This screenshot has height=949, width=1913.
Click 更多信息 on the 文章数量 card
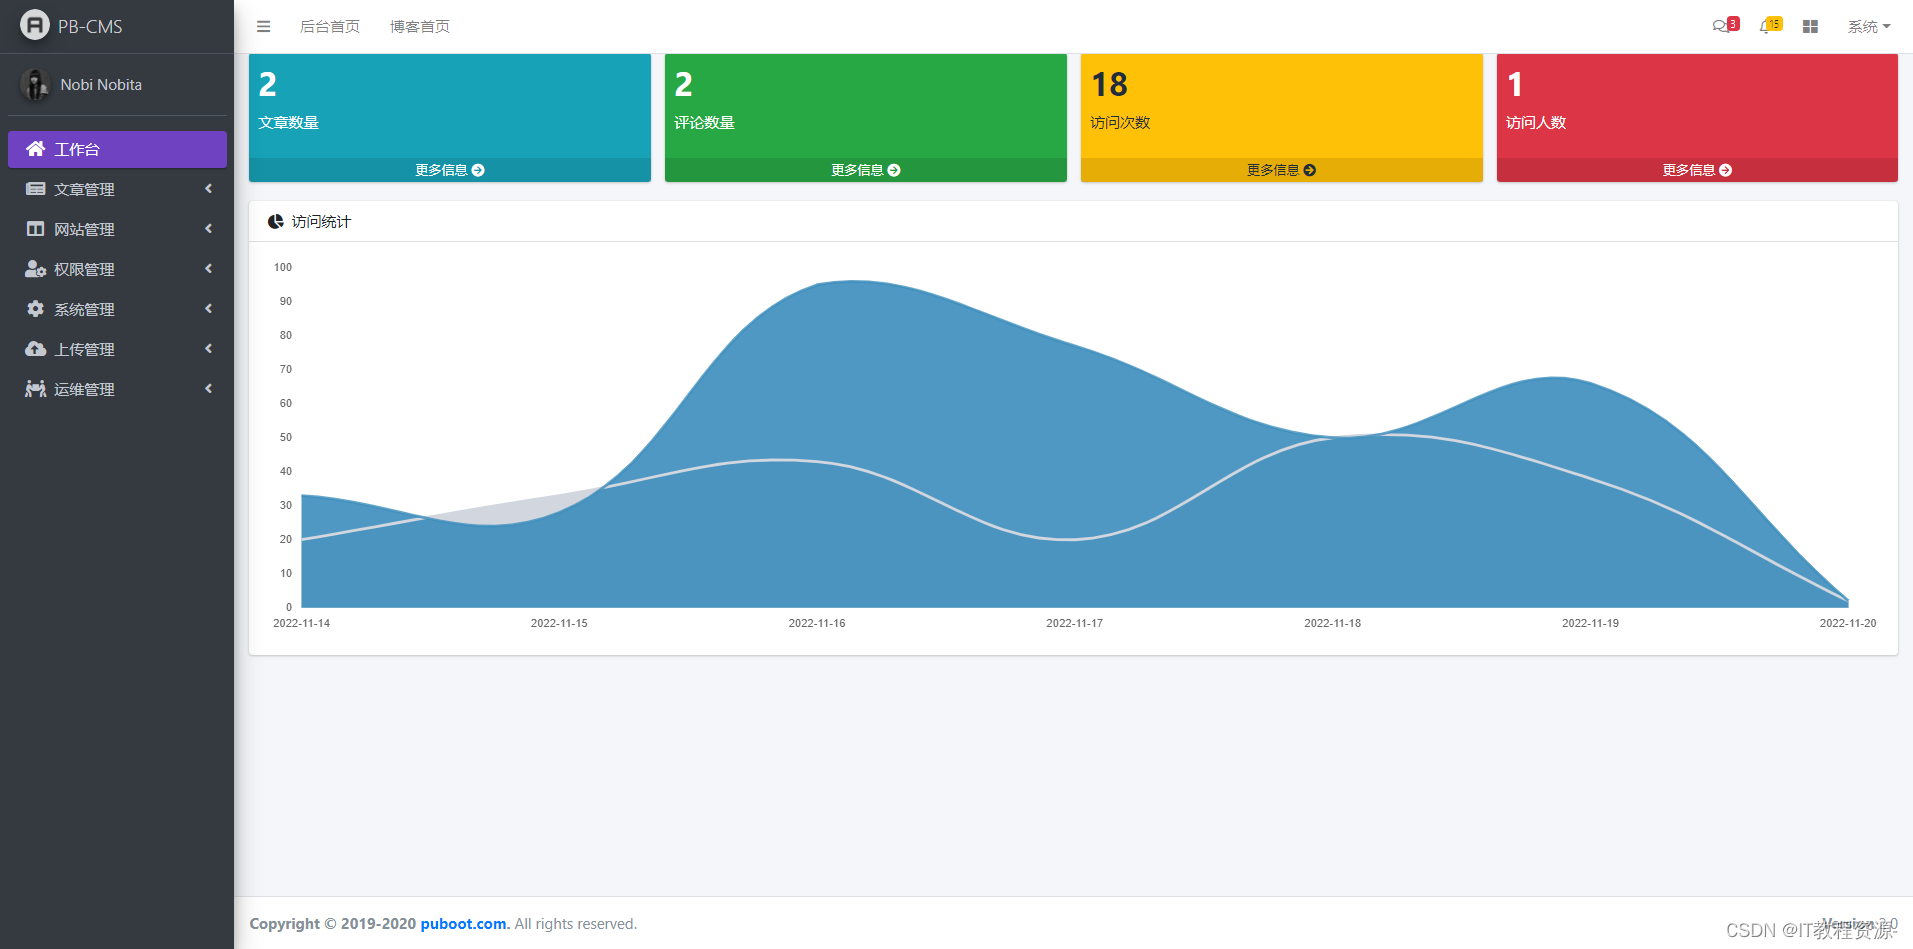point(450,170)
